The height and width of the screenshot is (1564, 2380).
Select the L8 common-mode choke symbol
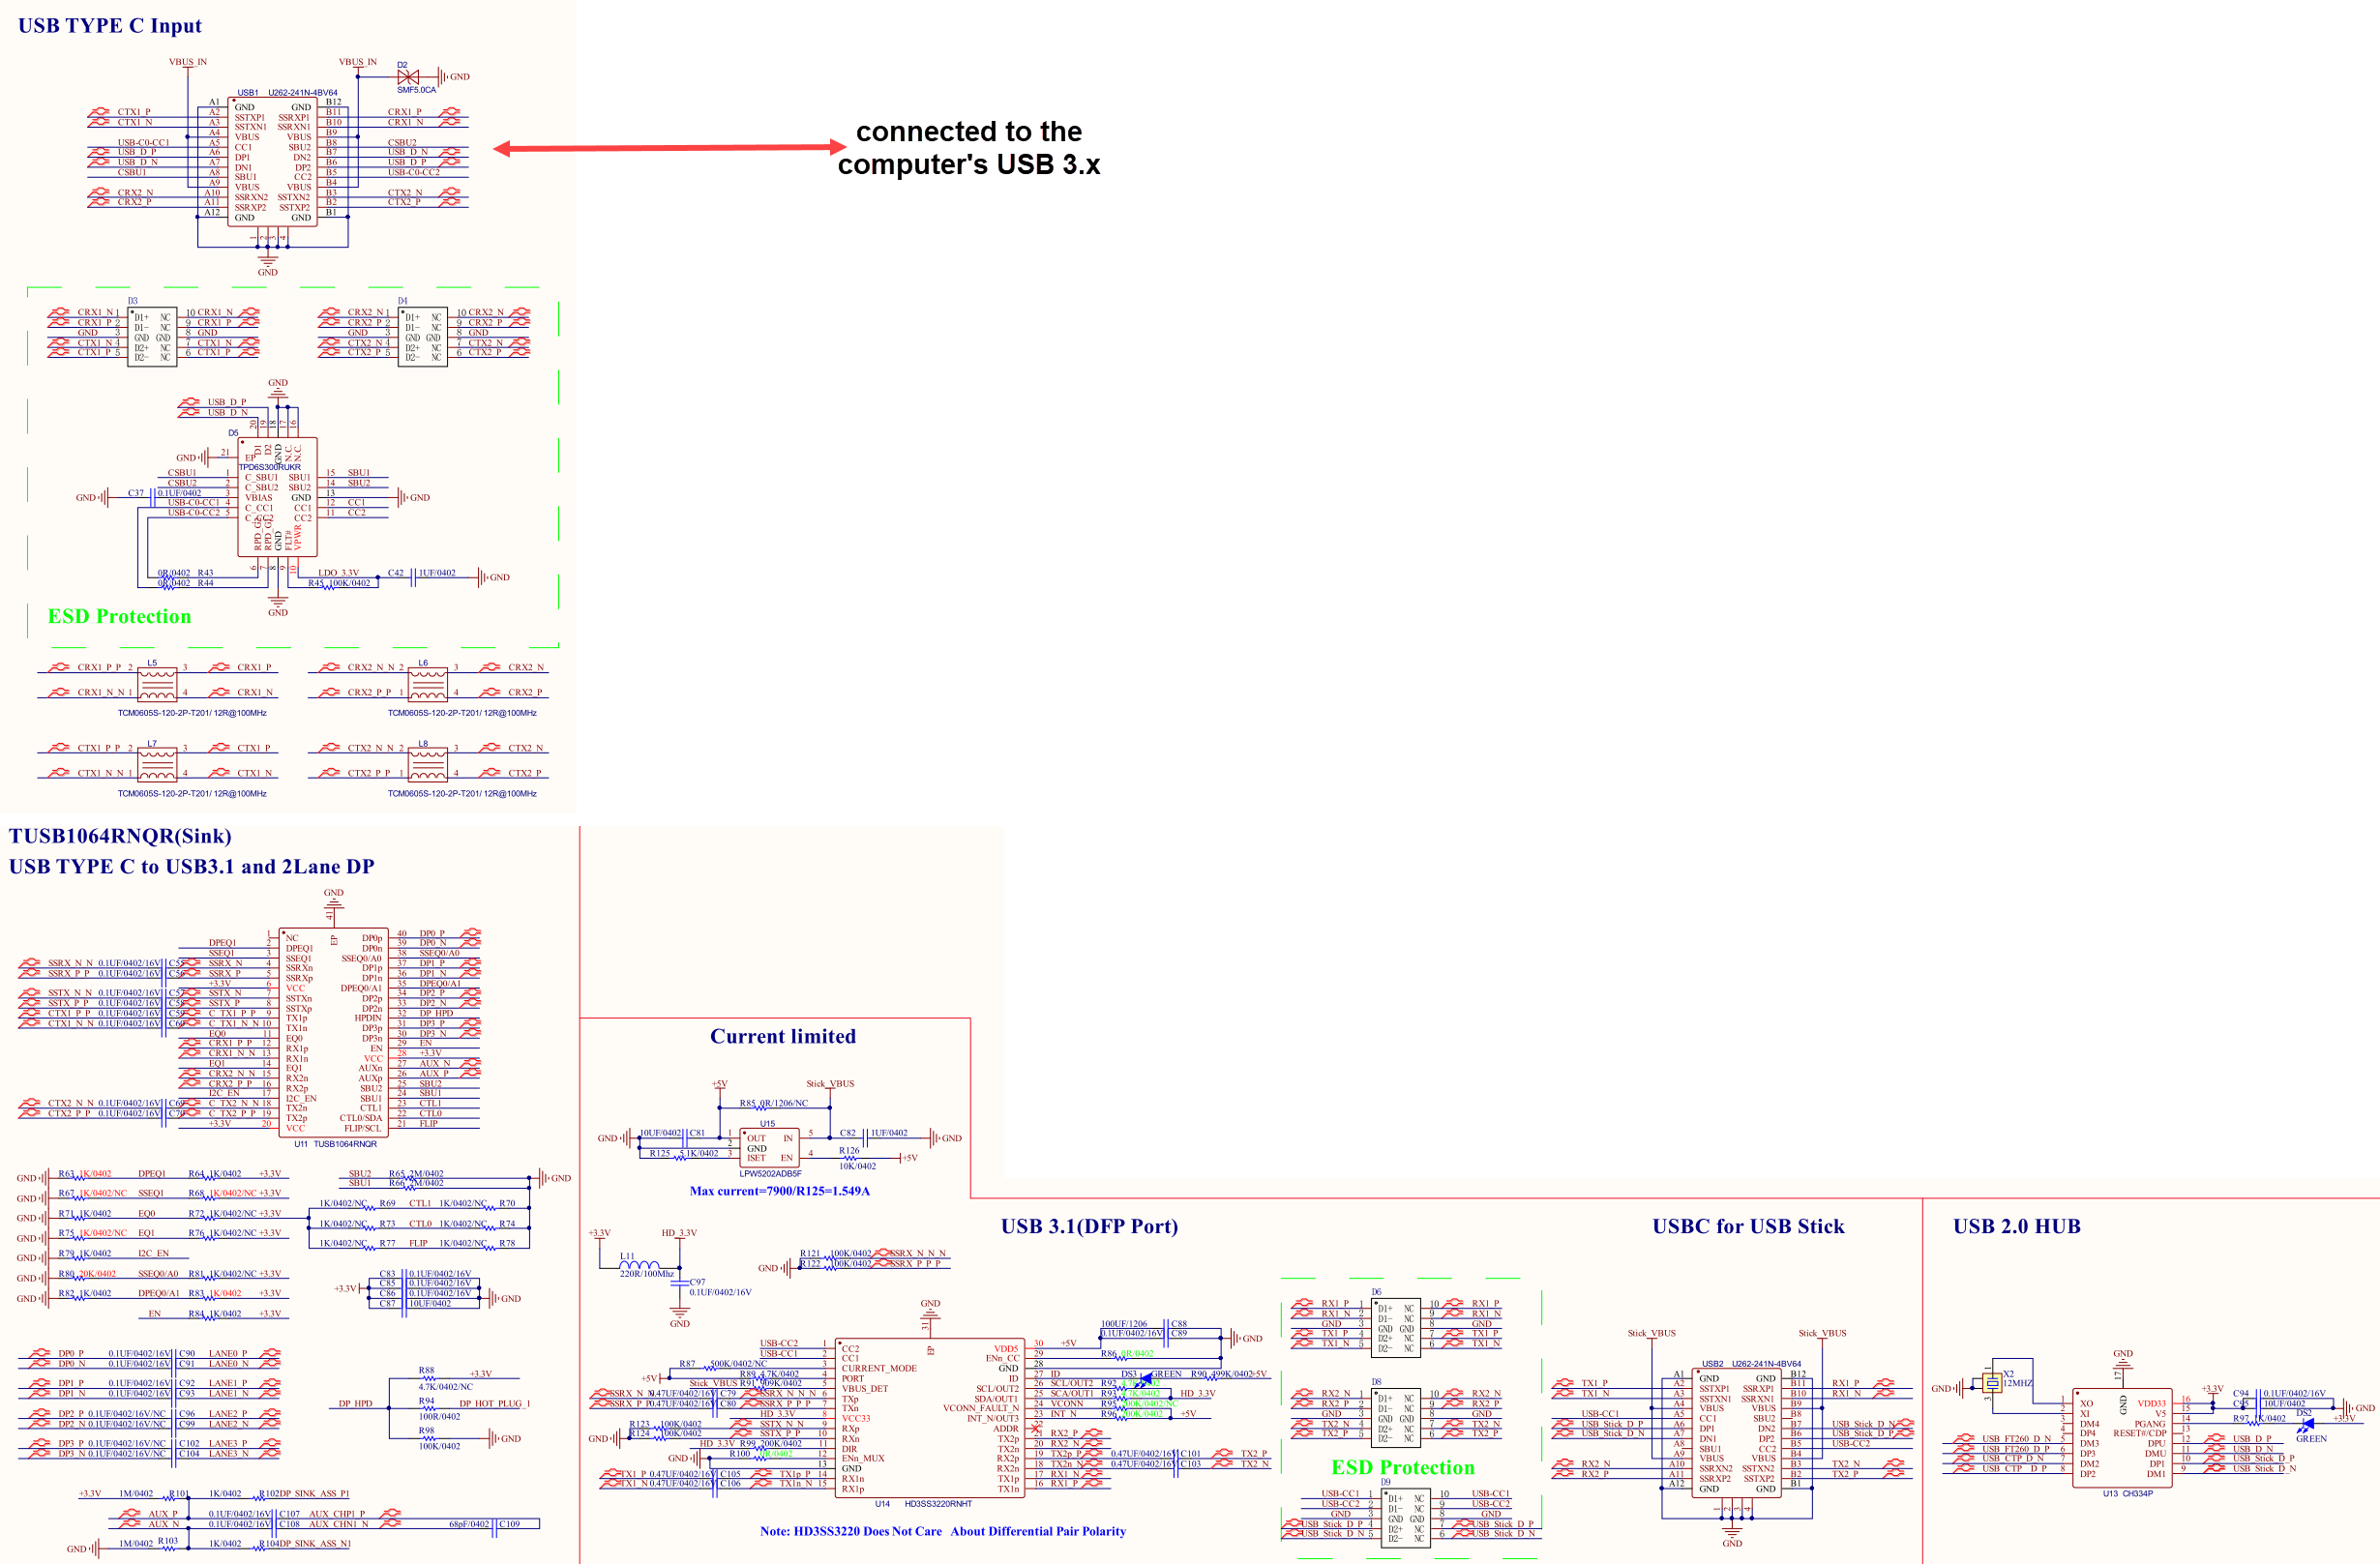click(427, 765)
